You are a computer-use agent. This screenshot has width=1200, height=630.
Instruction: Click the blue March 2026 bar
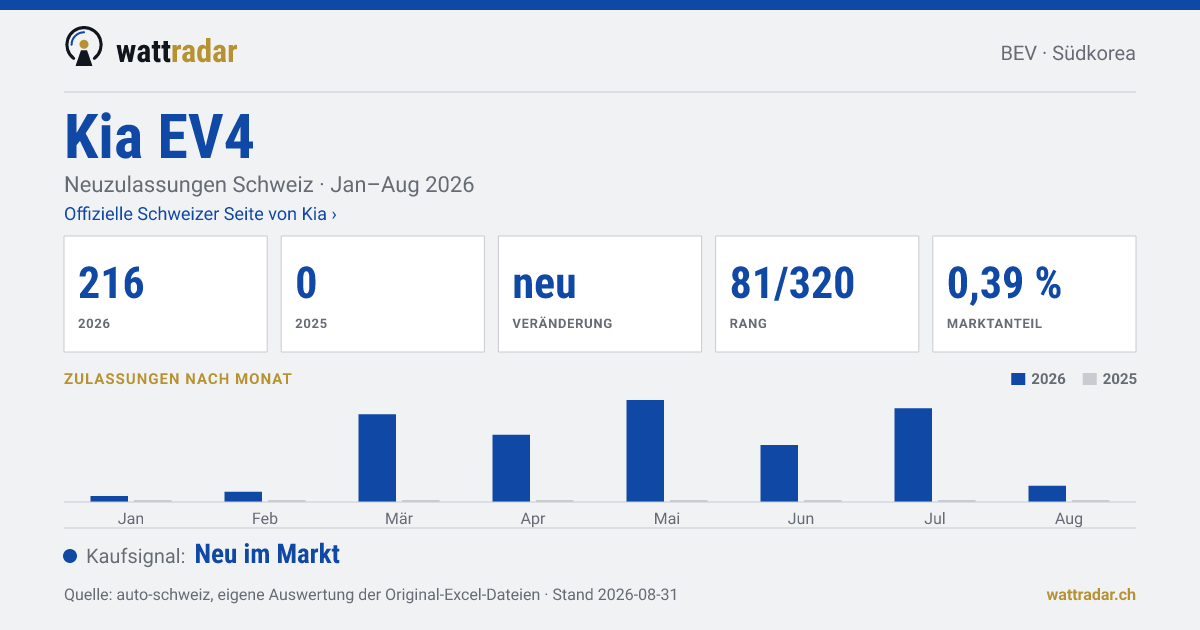point(377,458)
